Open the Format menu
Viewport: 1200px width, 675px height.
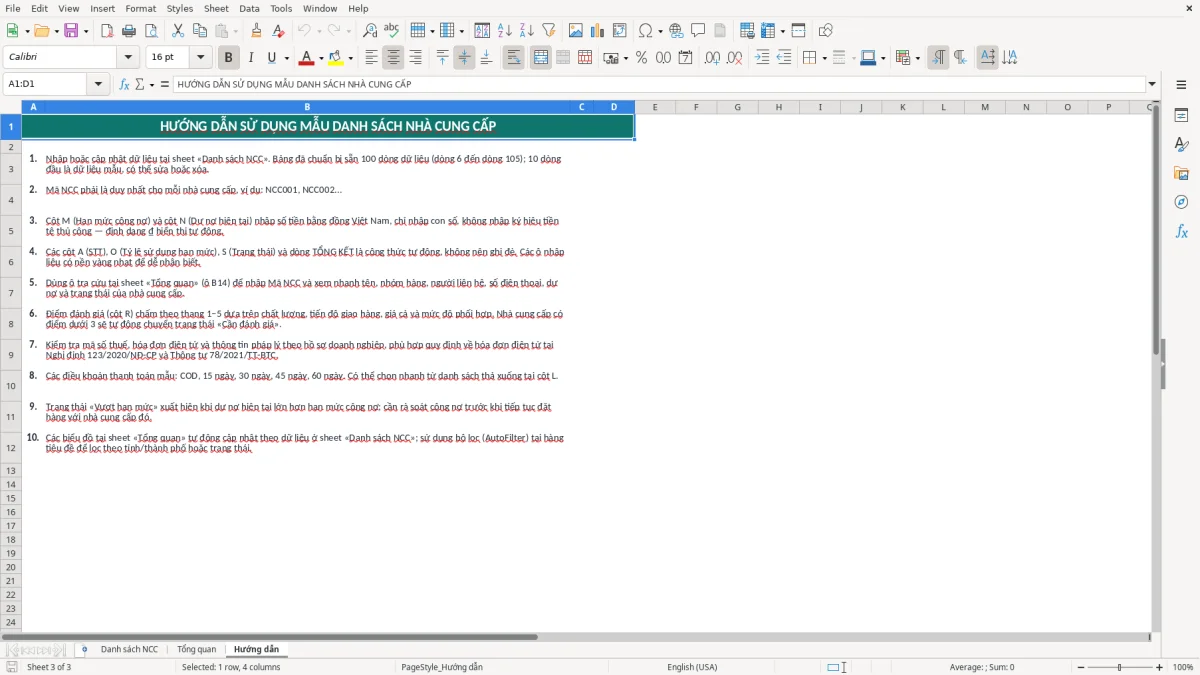coord(140,8)
